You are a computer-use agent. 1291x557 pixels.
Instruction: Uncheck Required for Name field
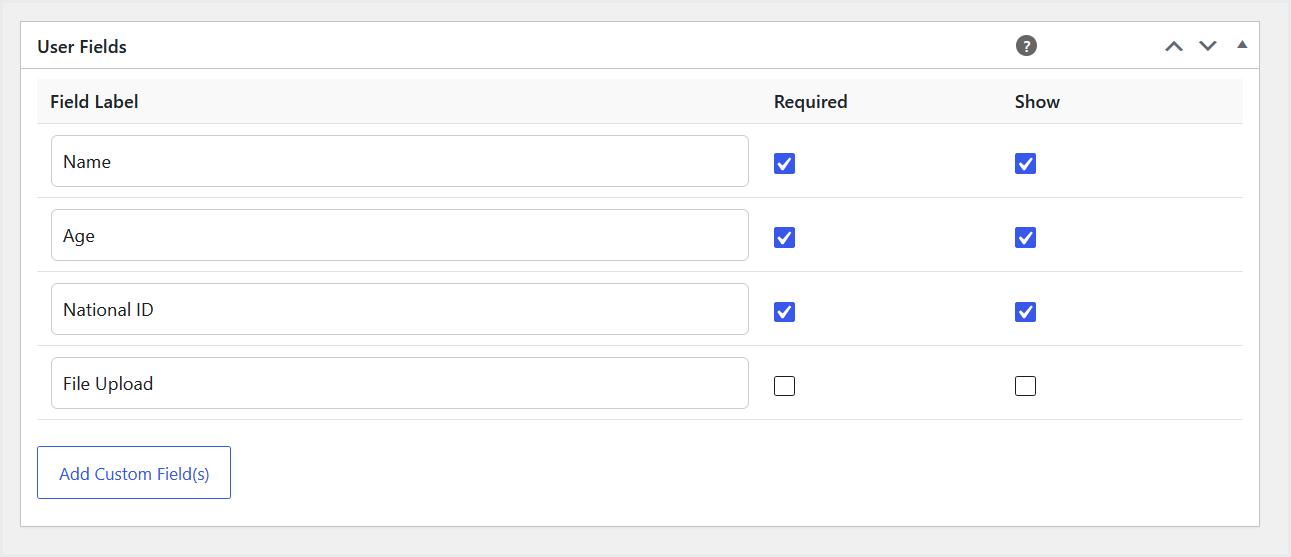pyautogui.click(x=785, y=164)
